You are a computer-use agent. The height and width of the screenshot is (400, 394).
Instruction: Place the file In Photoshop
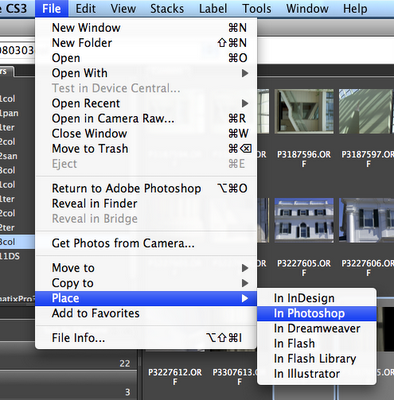coord(317,313)
